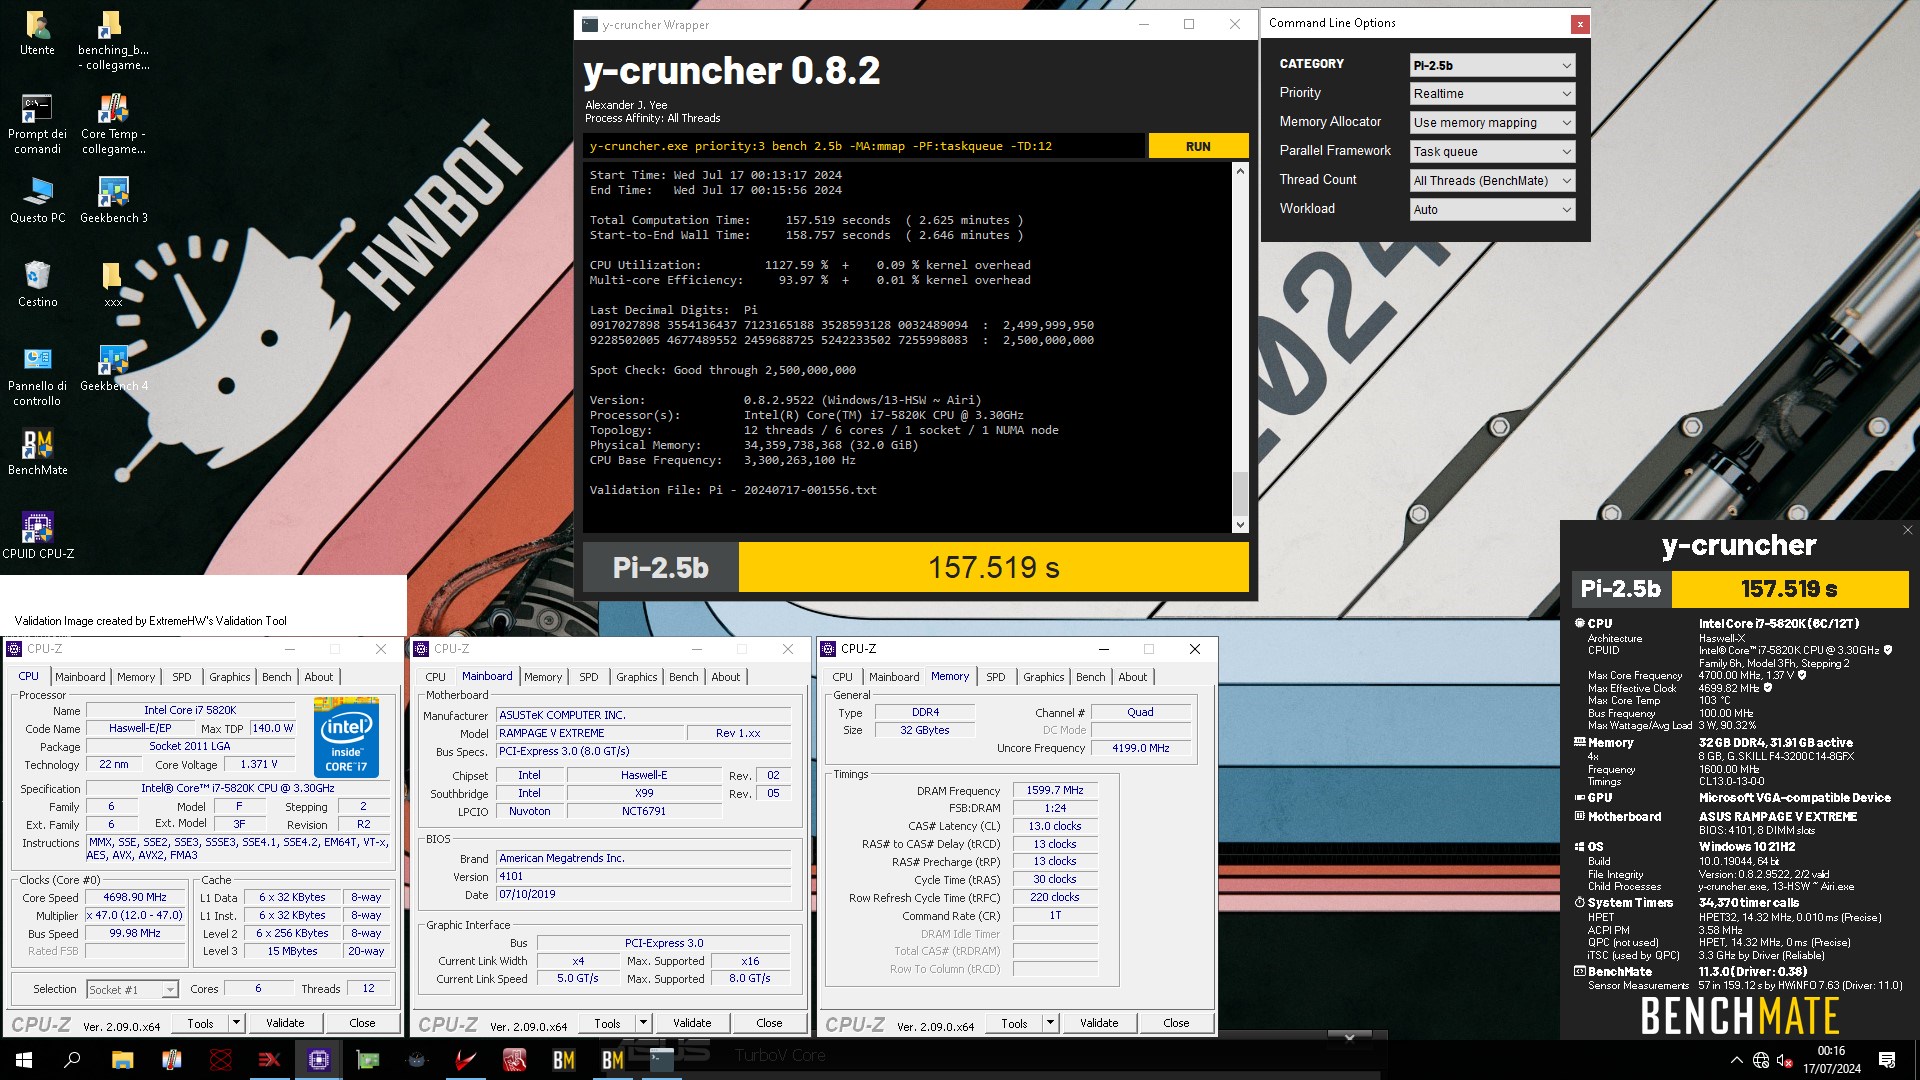
Task: Launch BenchMate from the desktop icon
Action: (37, 452)
